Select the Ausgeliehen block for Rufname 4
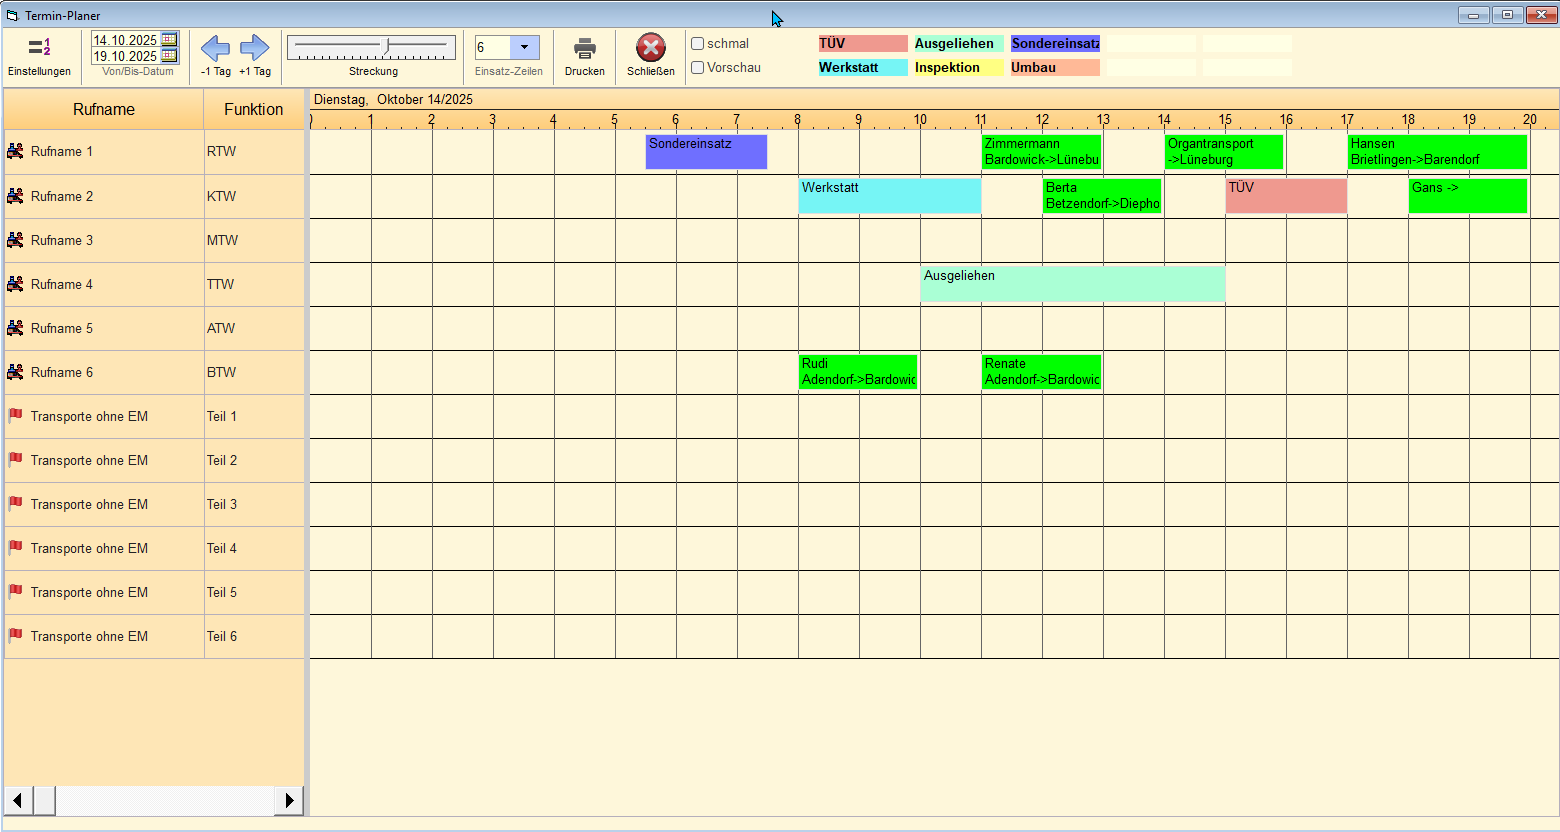1560x832 pixels. click(x=1072, y=284)
